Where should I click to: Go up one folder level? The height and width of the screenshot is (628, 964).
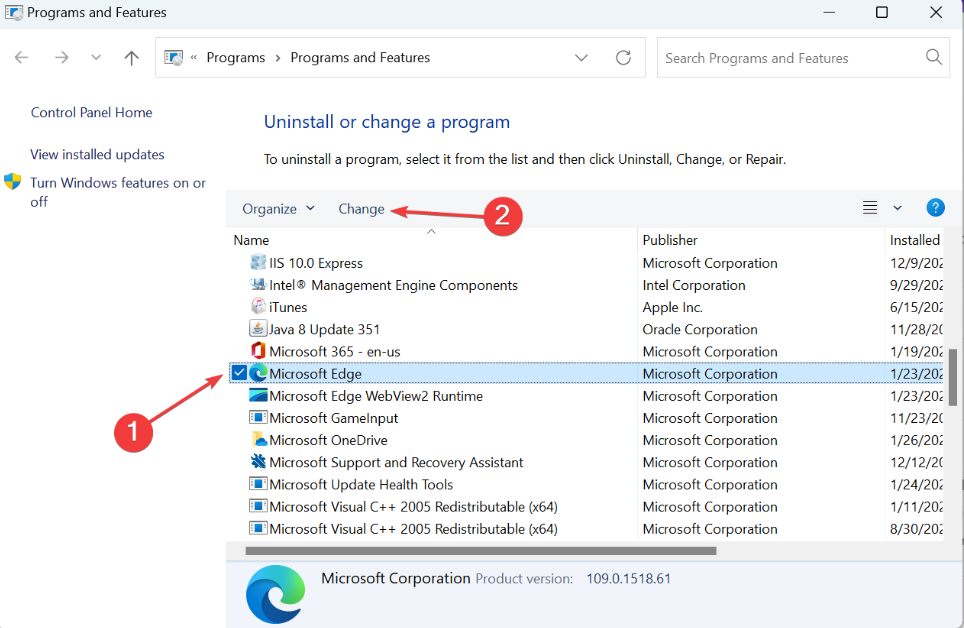pyautogui.click(x=131, y=57)
